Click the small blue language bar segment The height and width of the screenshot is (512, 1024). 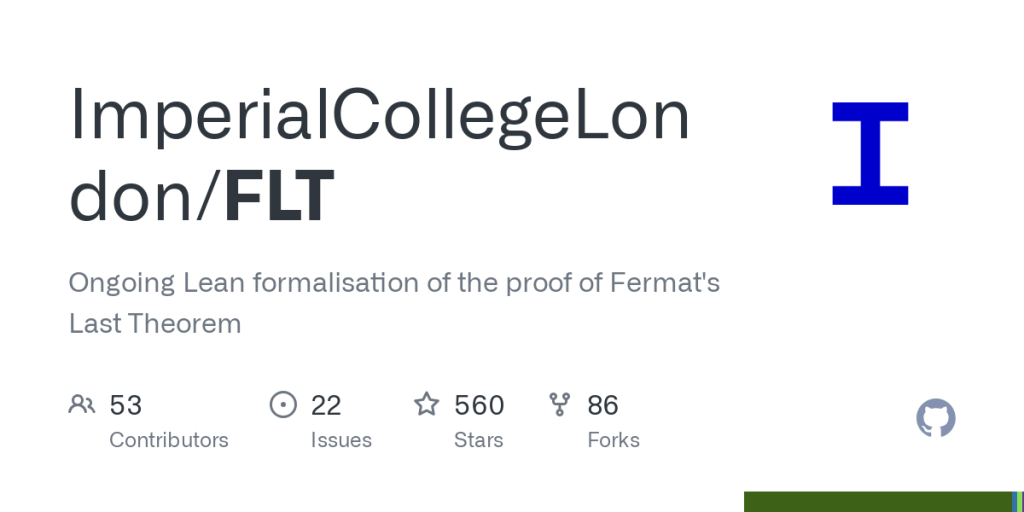[1015, 502]
